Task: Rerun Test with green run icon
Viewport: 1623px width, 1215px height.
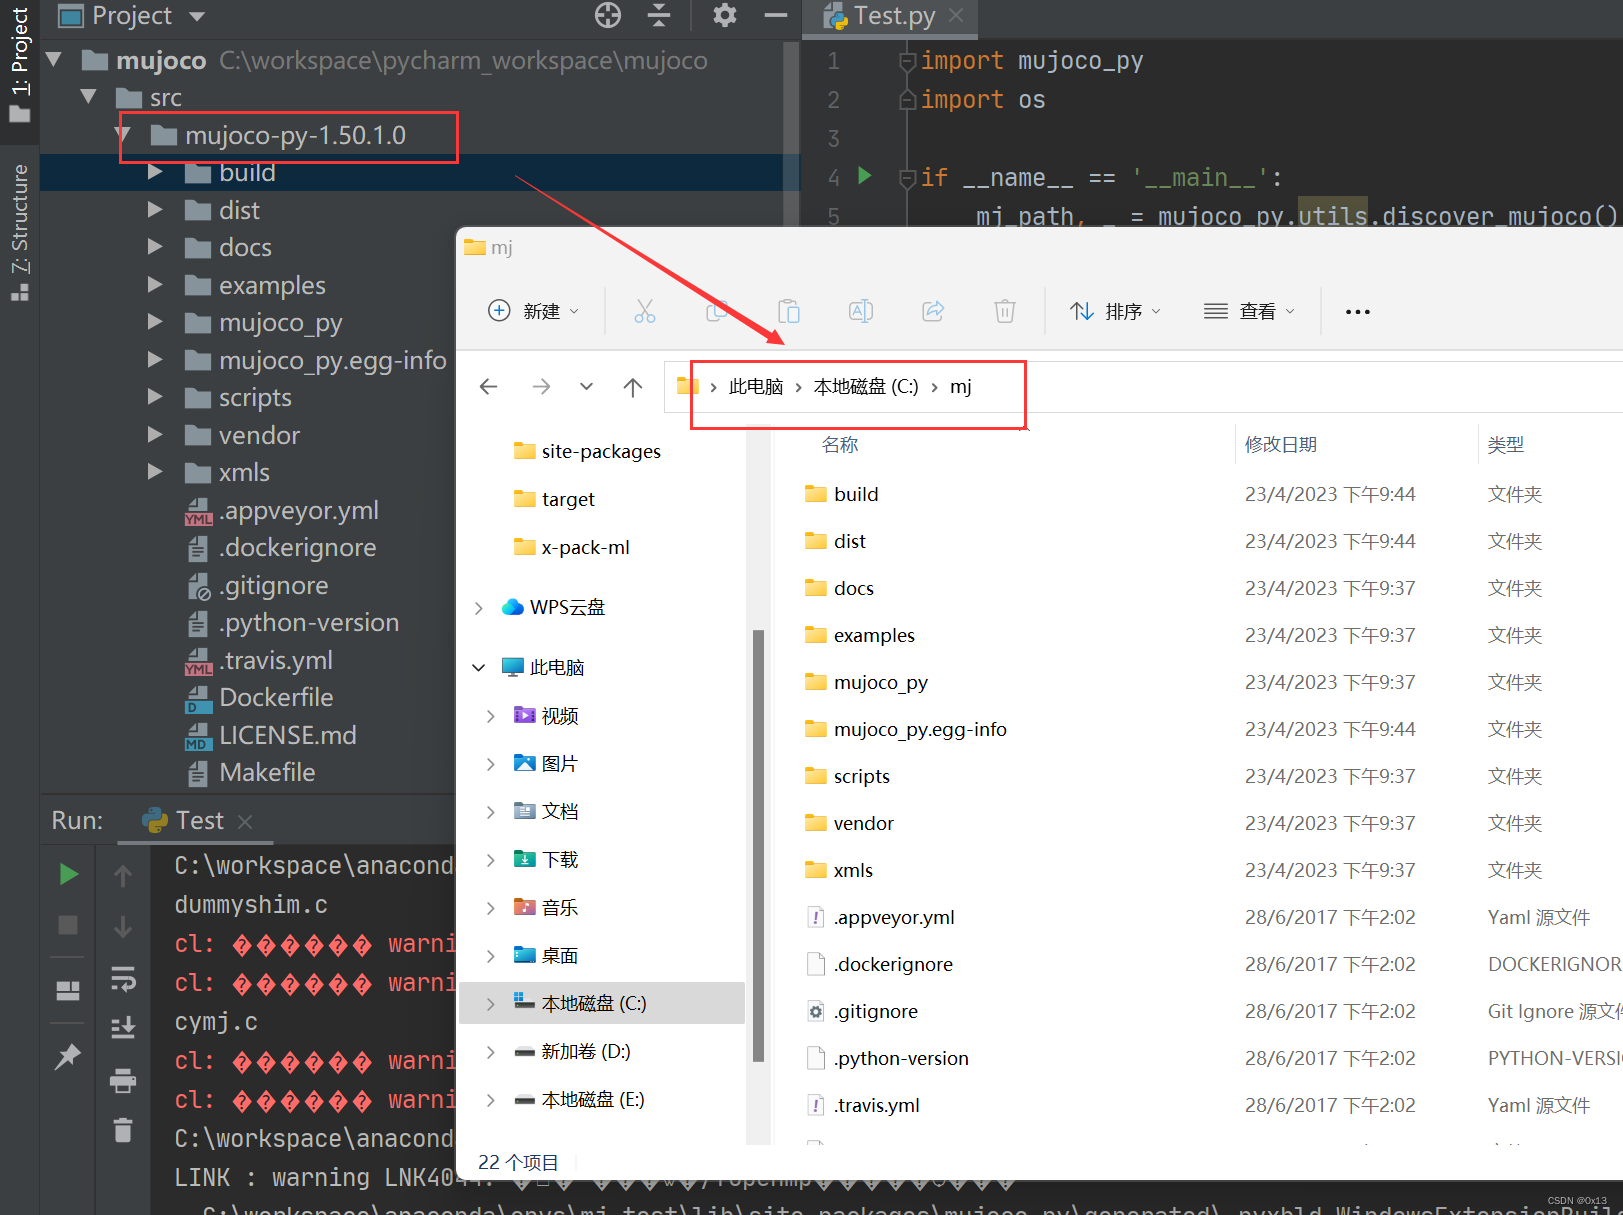Action: (68, 875)
